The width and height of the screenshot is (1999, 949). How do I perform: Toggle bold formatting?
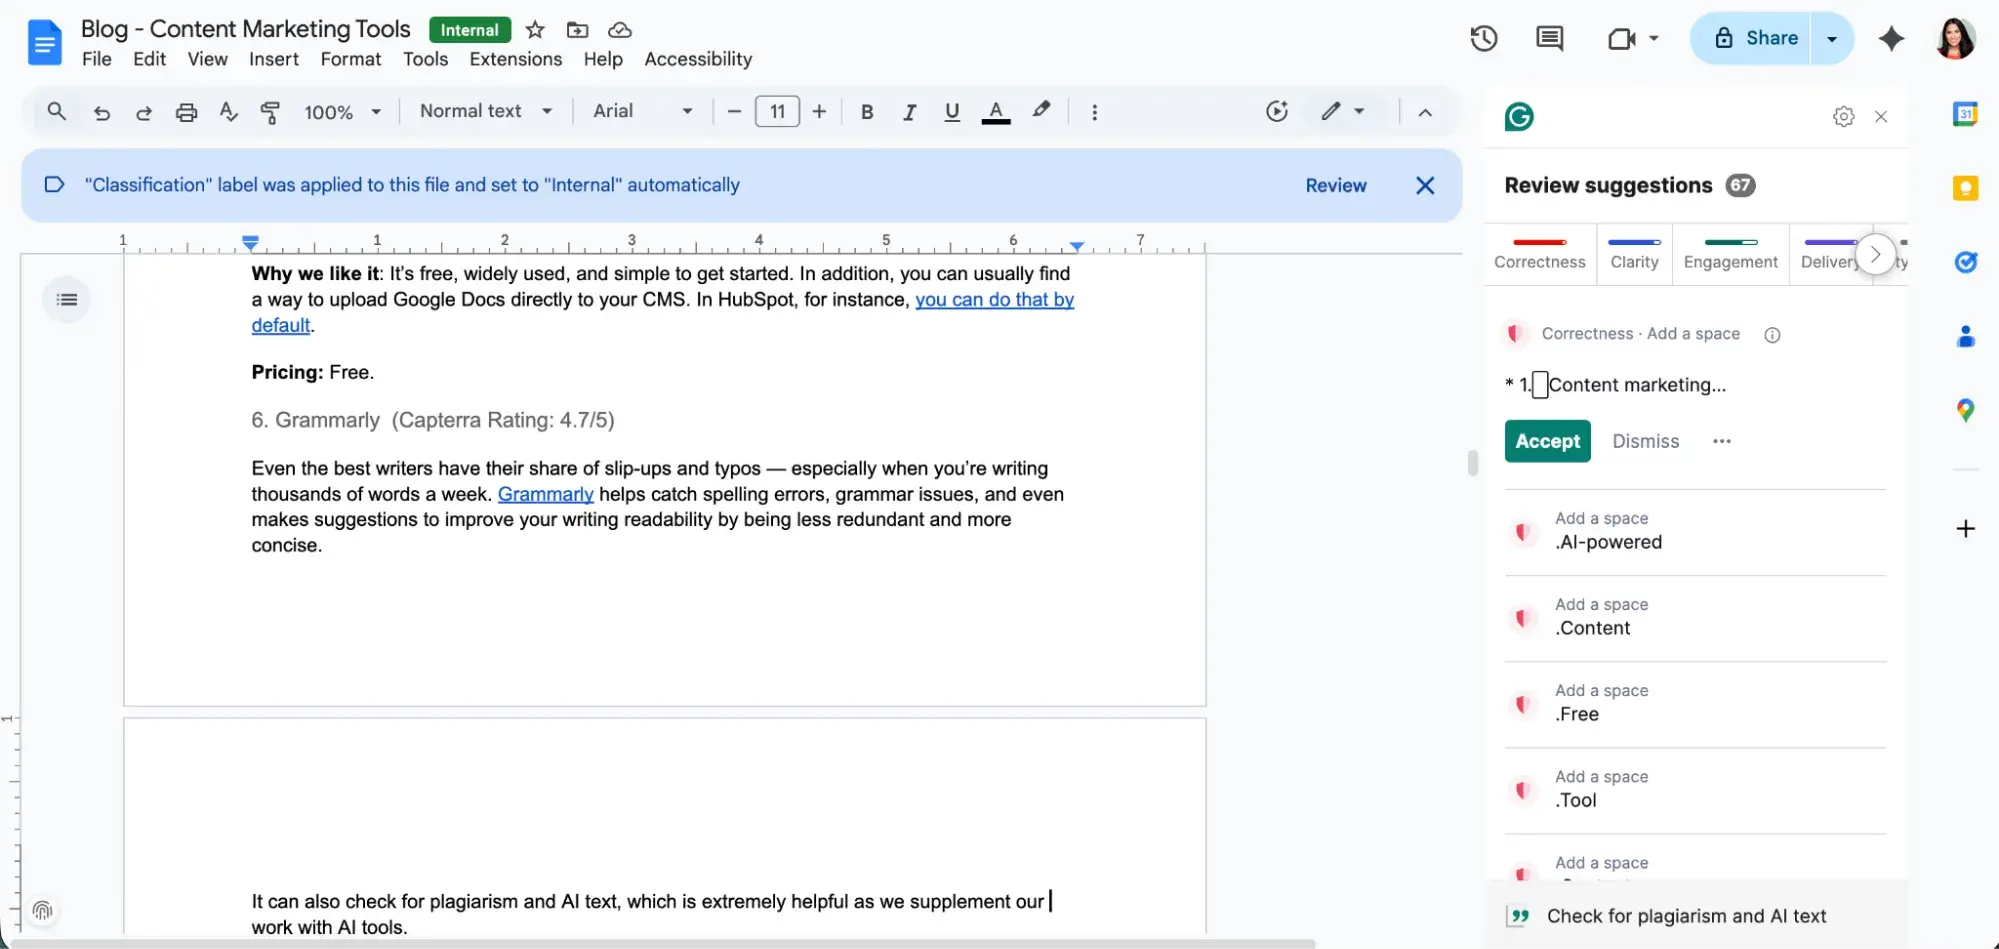[866, 111]
